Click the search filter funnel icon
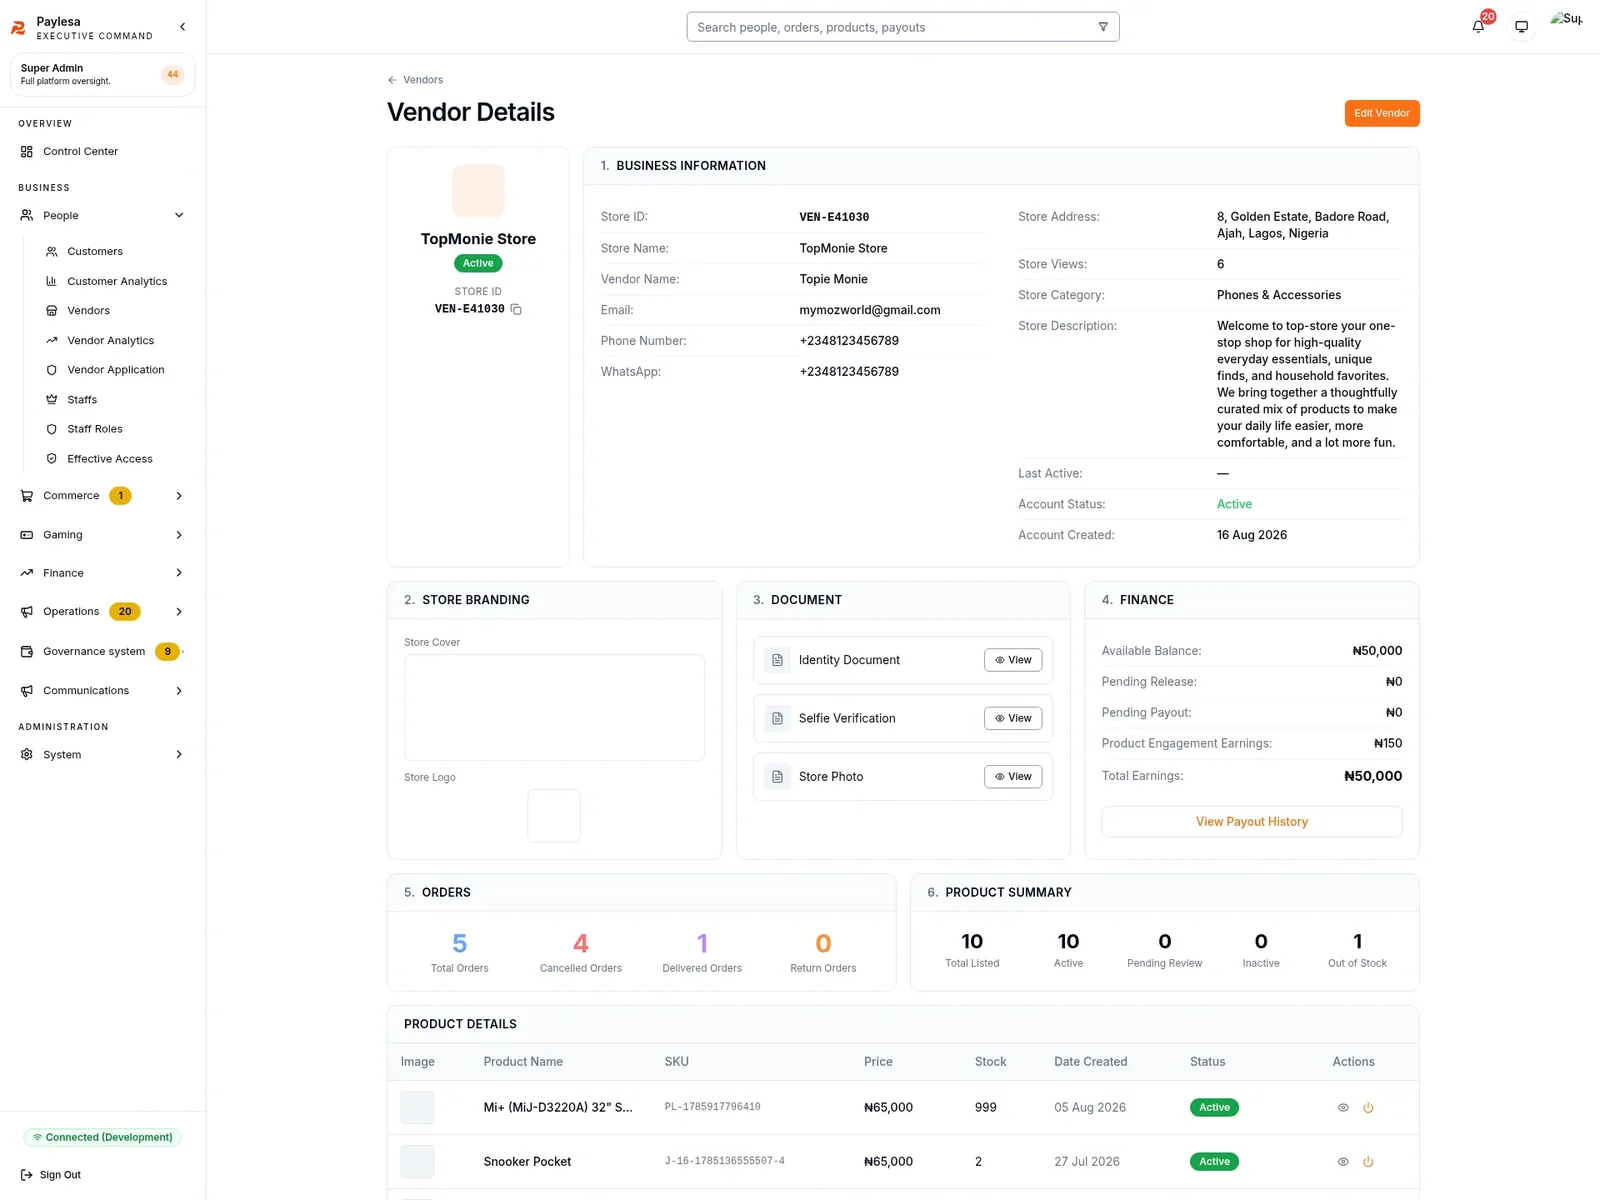The image size is (1600, 1200). pyautogui.click(x=1103, y=27)
